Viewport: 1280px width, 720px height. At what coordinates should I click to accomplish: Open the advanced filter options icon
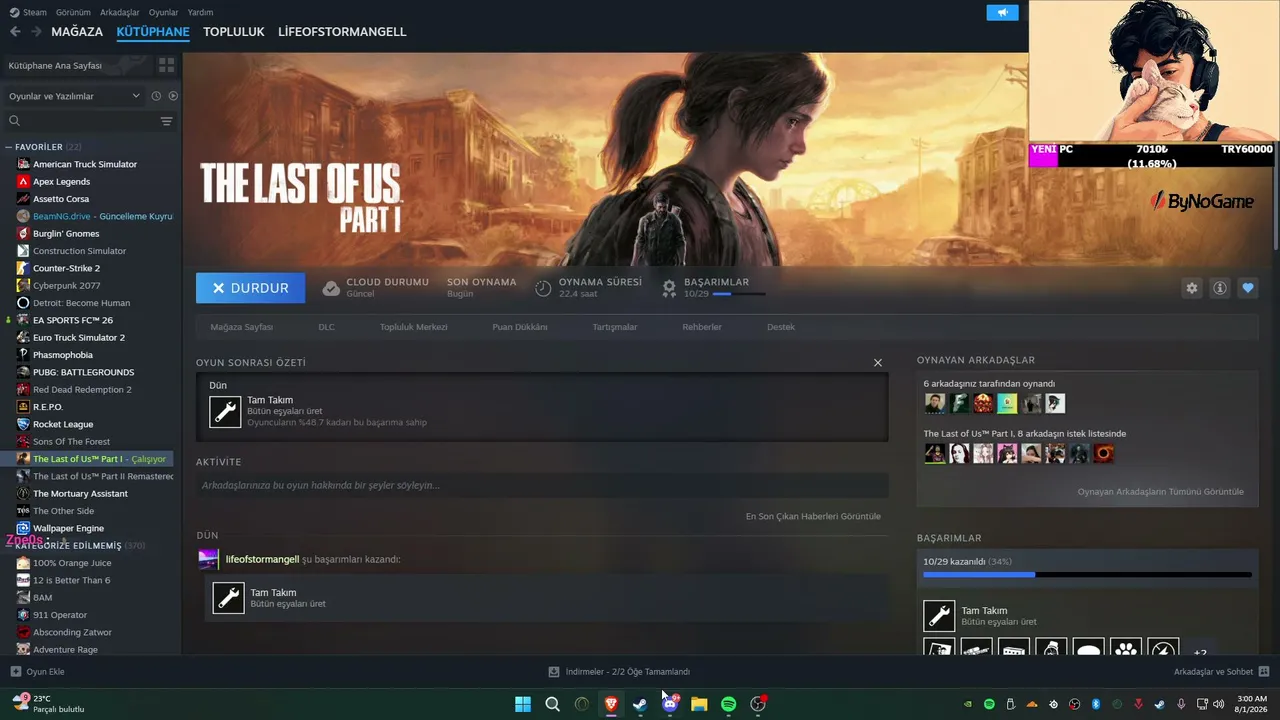(x=166, y=121)
